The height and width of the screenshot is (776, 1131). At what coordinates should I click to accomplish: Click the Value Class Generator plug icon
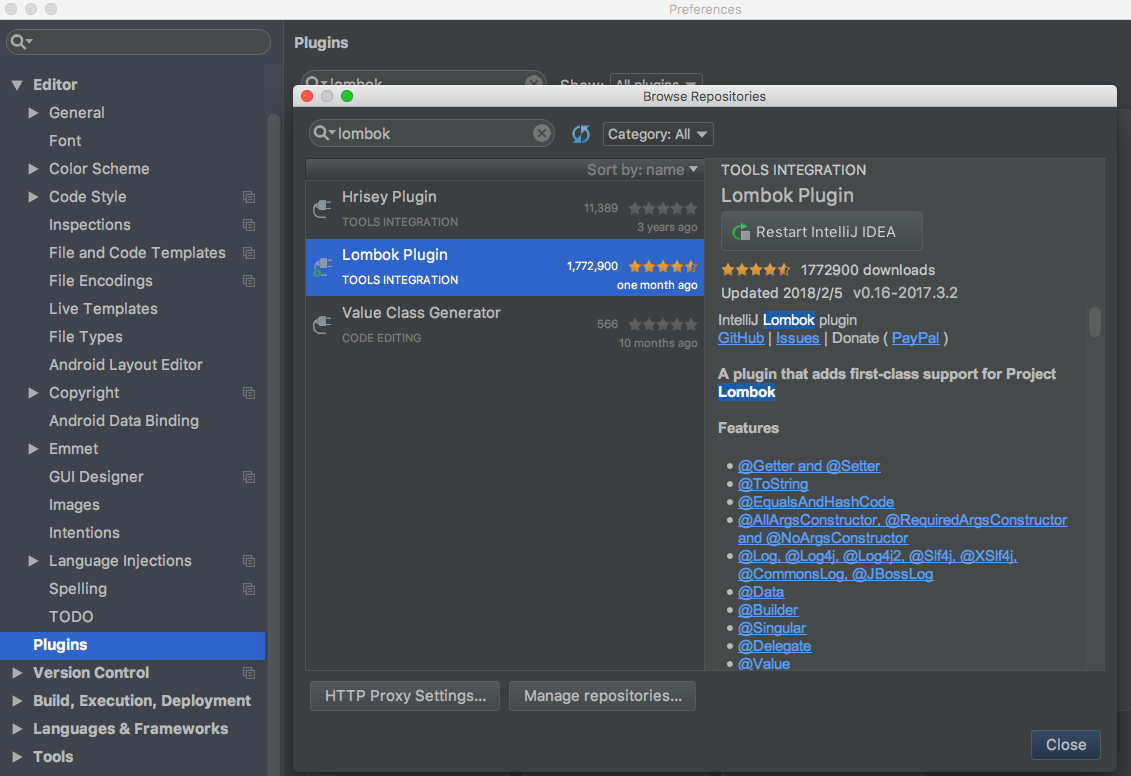[322, 325]
